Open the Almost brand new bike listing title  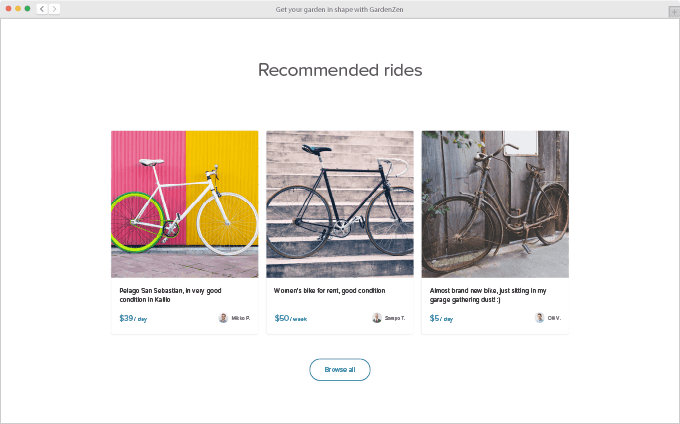(488, 294)
